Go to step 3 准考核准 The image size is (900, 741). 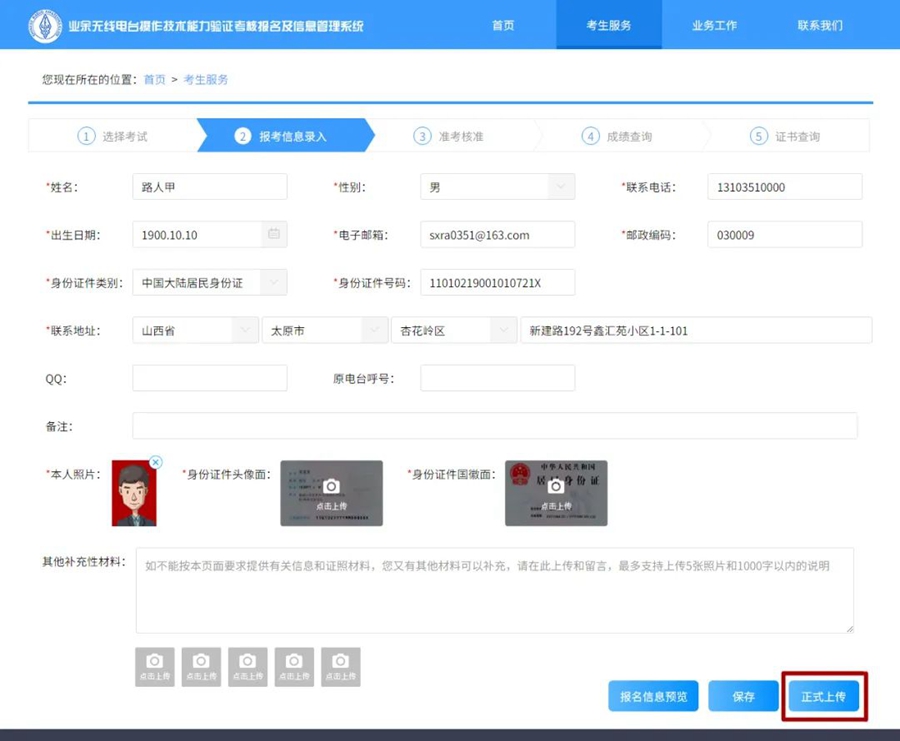pyautogui.click(x=449, y=136)
